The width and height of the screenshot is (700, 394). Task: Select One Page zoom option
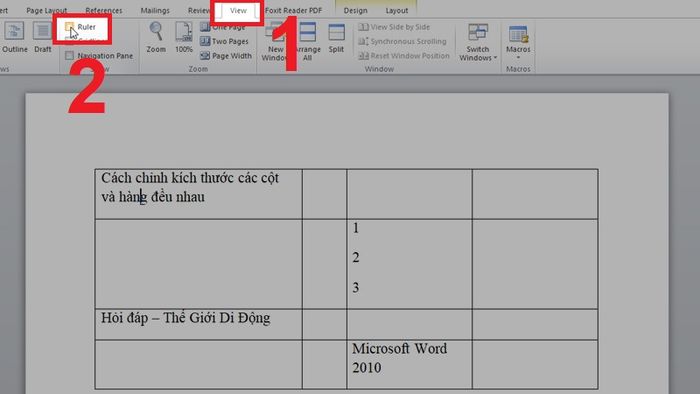(x=222, y=27)
